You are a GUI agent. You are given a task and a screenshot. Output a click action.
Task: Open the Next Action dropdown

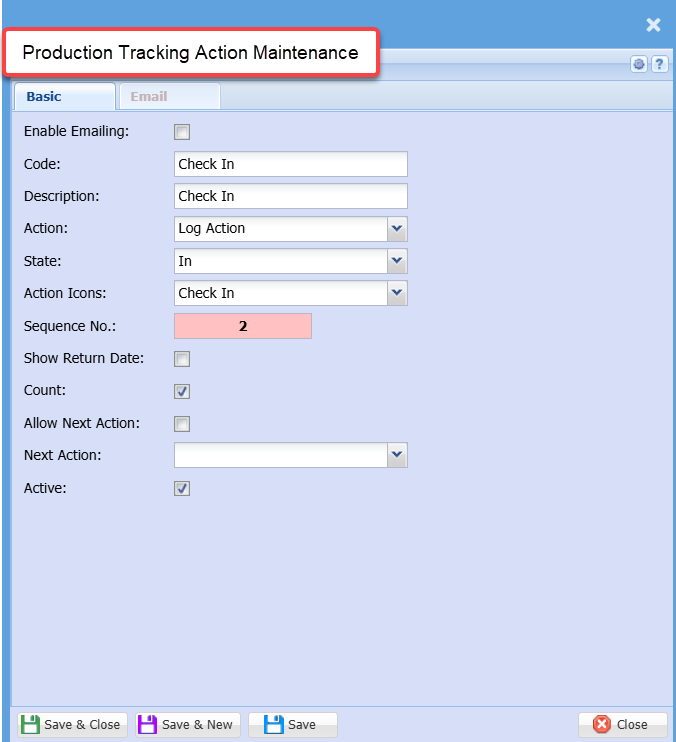pyautogui.click(x=397, y=456)
